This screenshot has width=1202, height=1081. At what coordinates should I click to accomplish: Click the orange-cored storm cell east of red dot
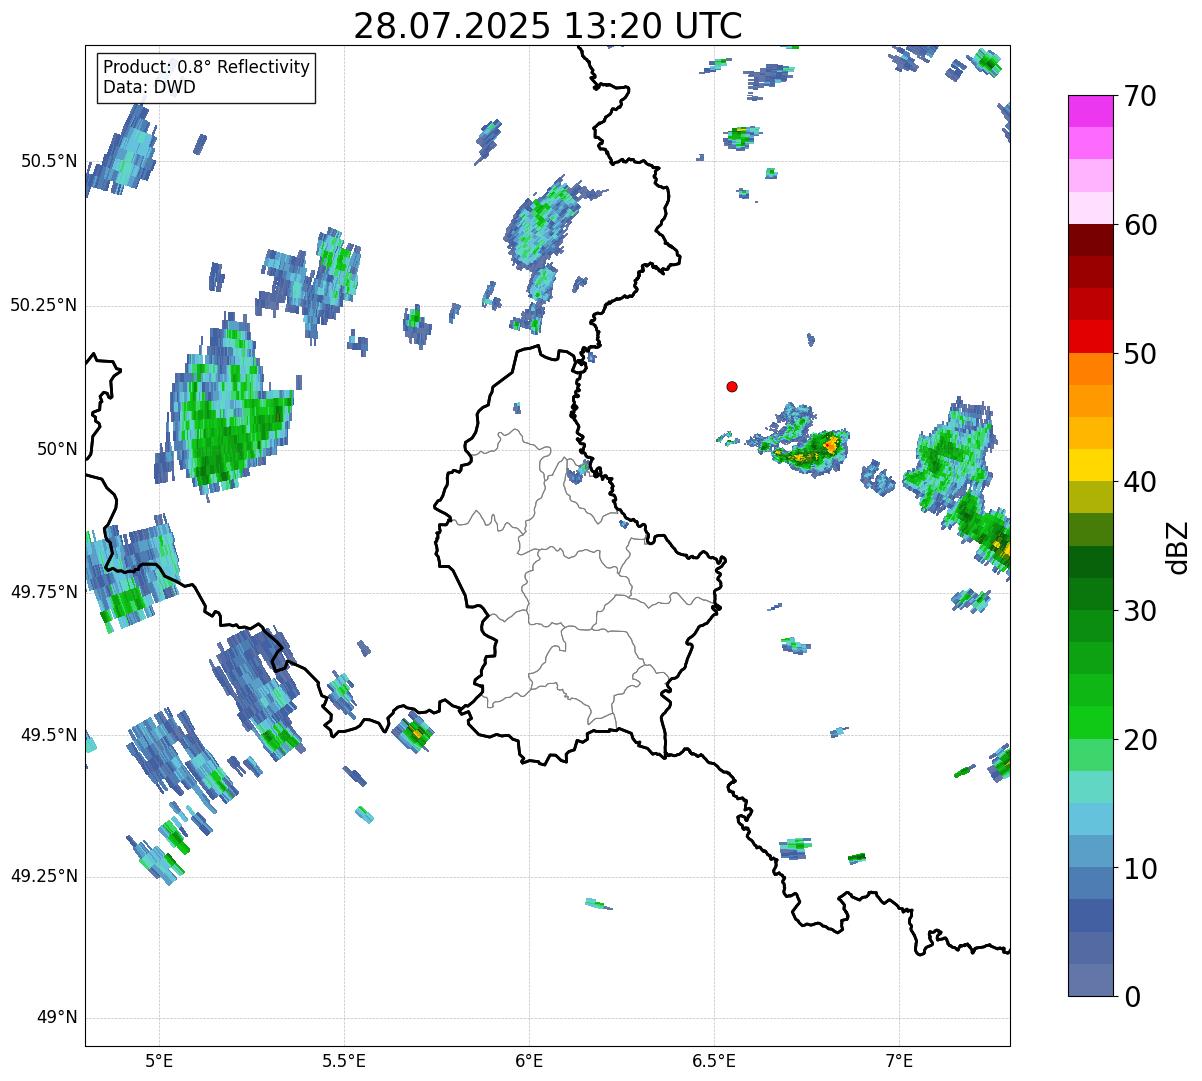coord(810,450)
